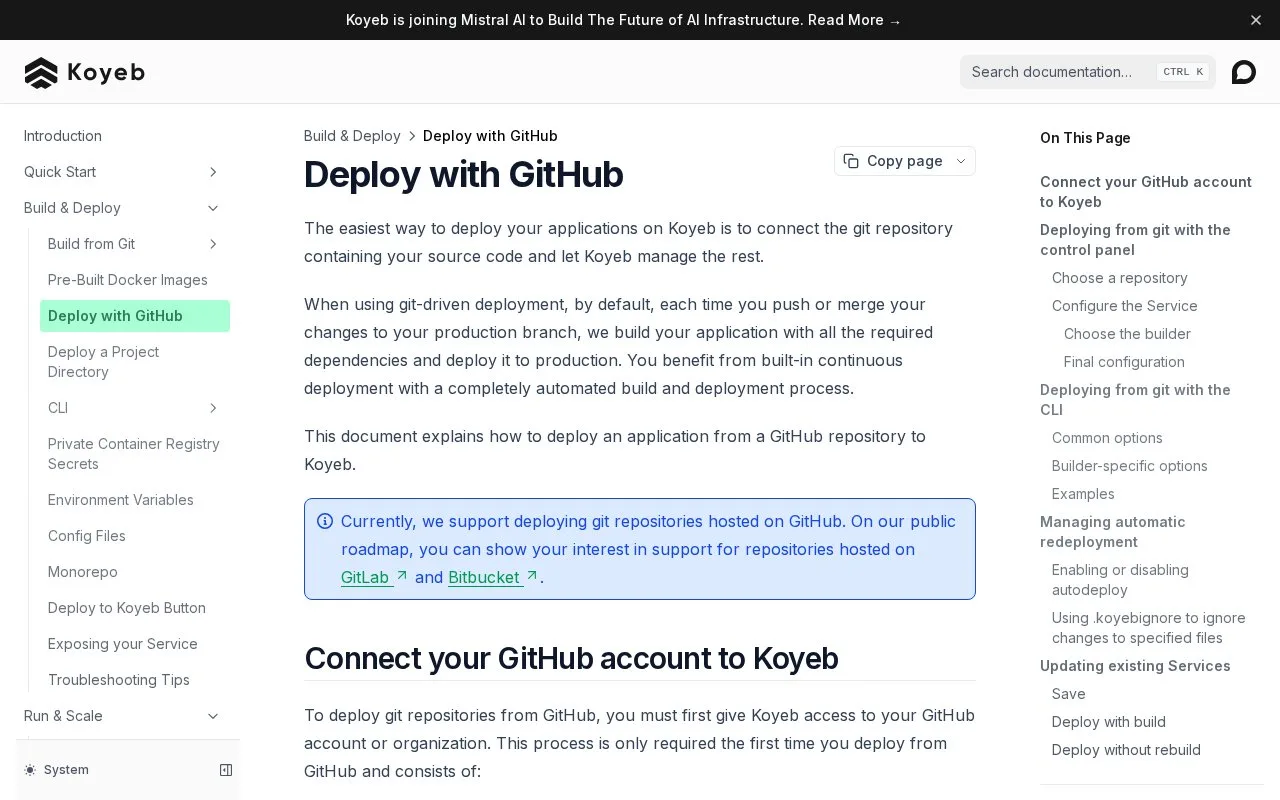Jump to Choose a repository section

(1120, 278)
